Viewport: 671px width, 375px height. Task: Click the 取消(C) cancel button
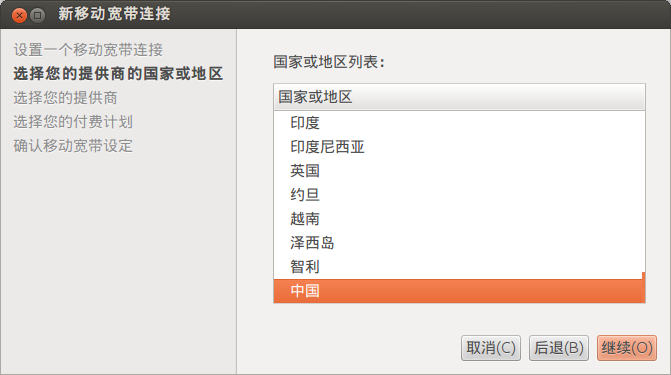(x=491, y=348)
